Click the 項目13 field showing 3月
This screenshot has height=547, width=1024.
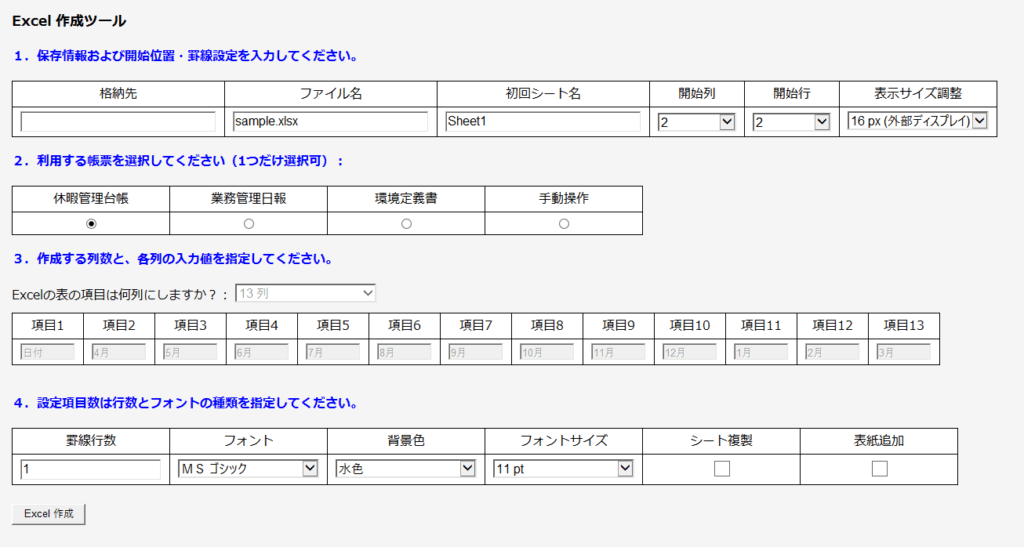903,352
